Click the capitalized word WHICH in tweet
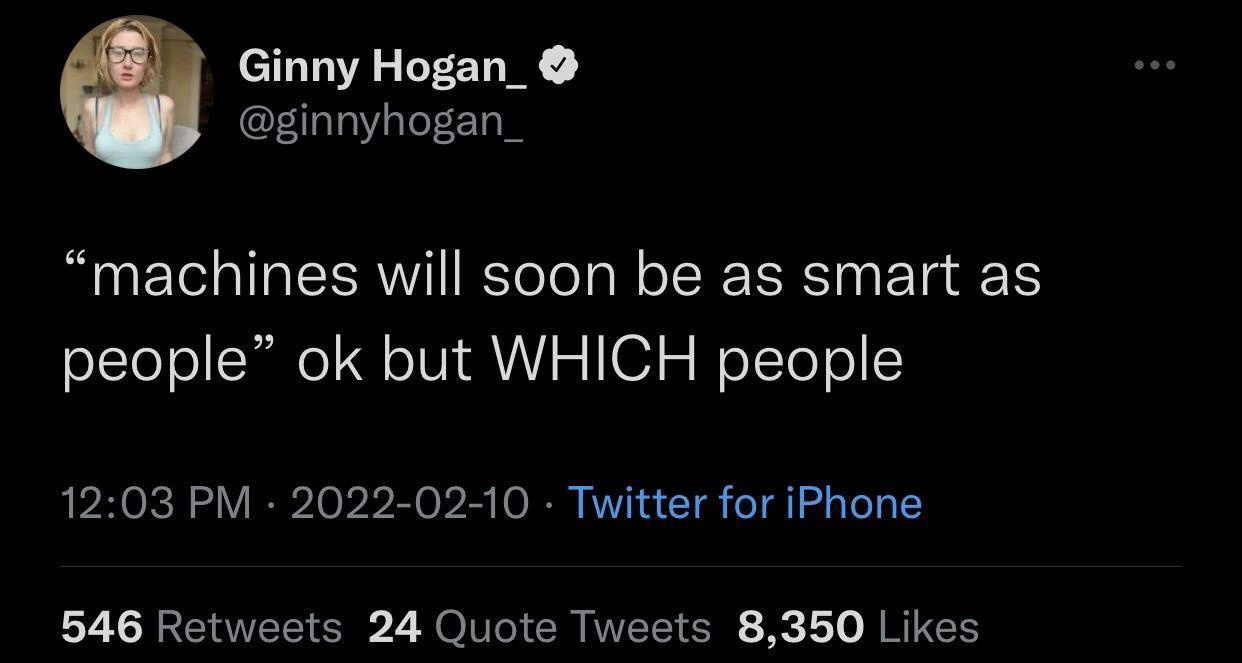Viewport: 1242px width, 663px height. (595, 360)
